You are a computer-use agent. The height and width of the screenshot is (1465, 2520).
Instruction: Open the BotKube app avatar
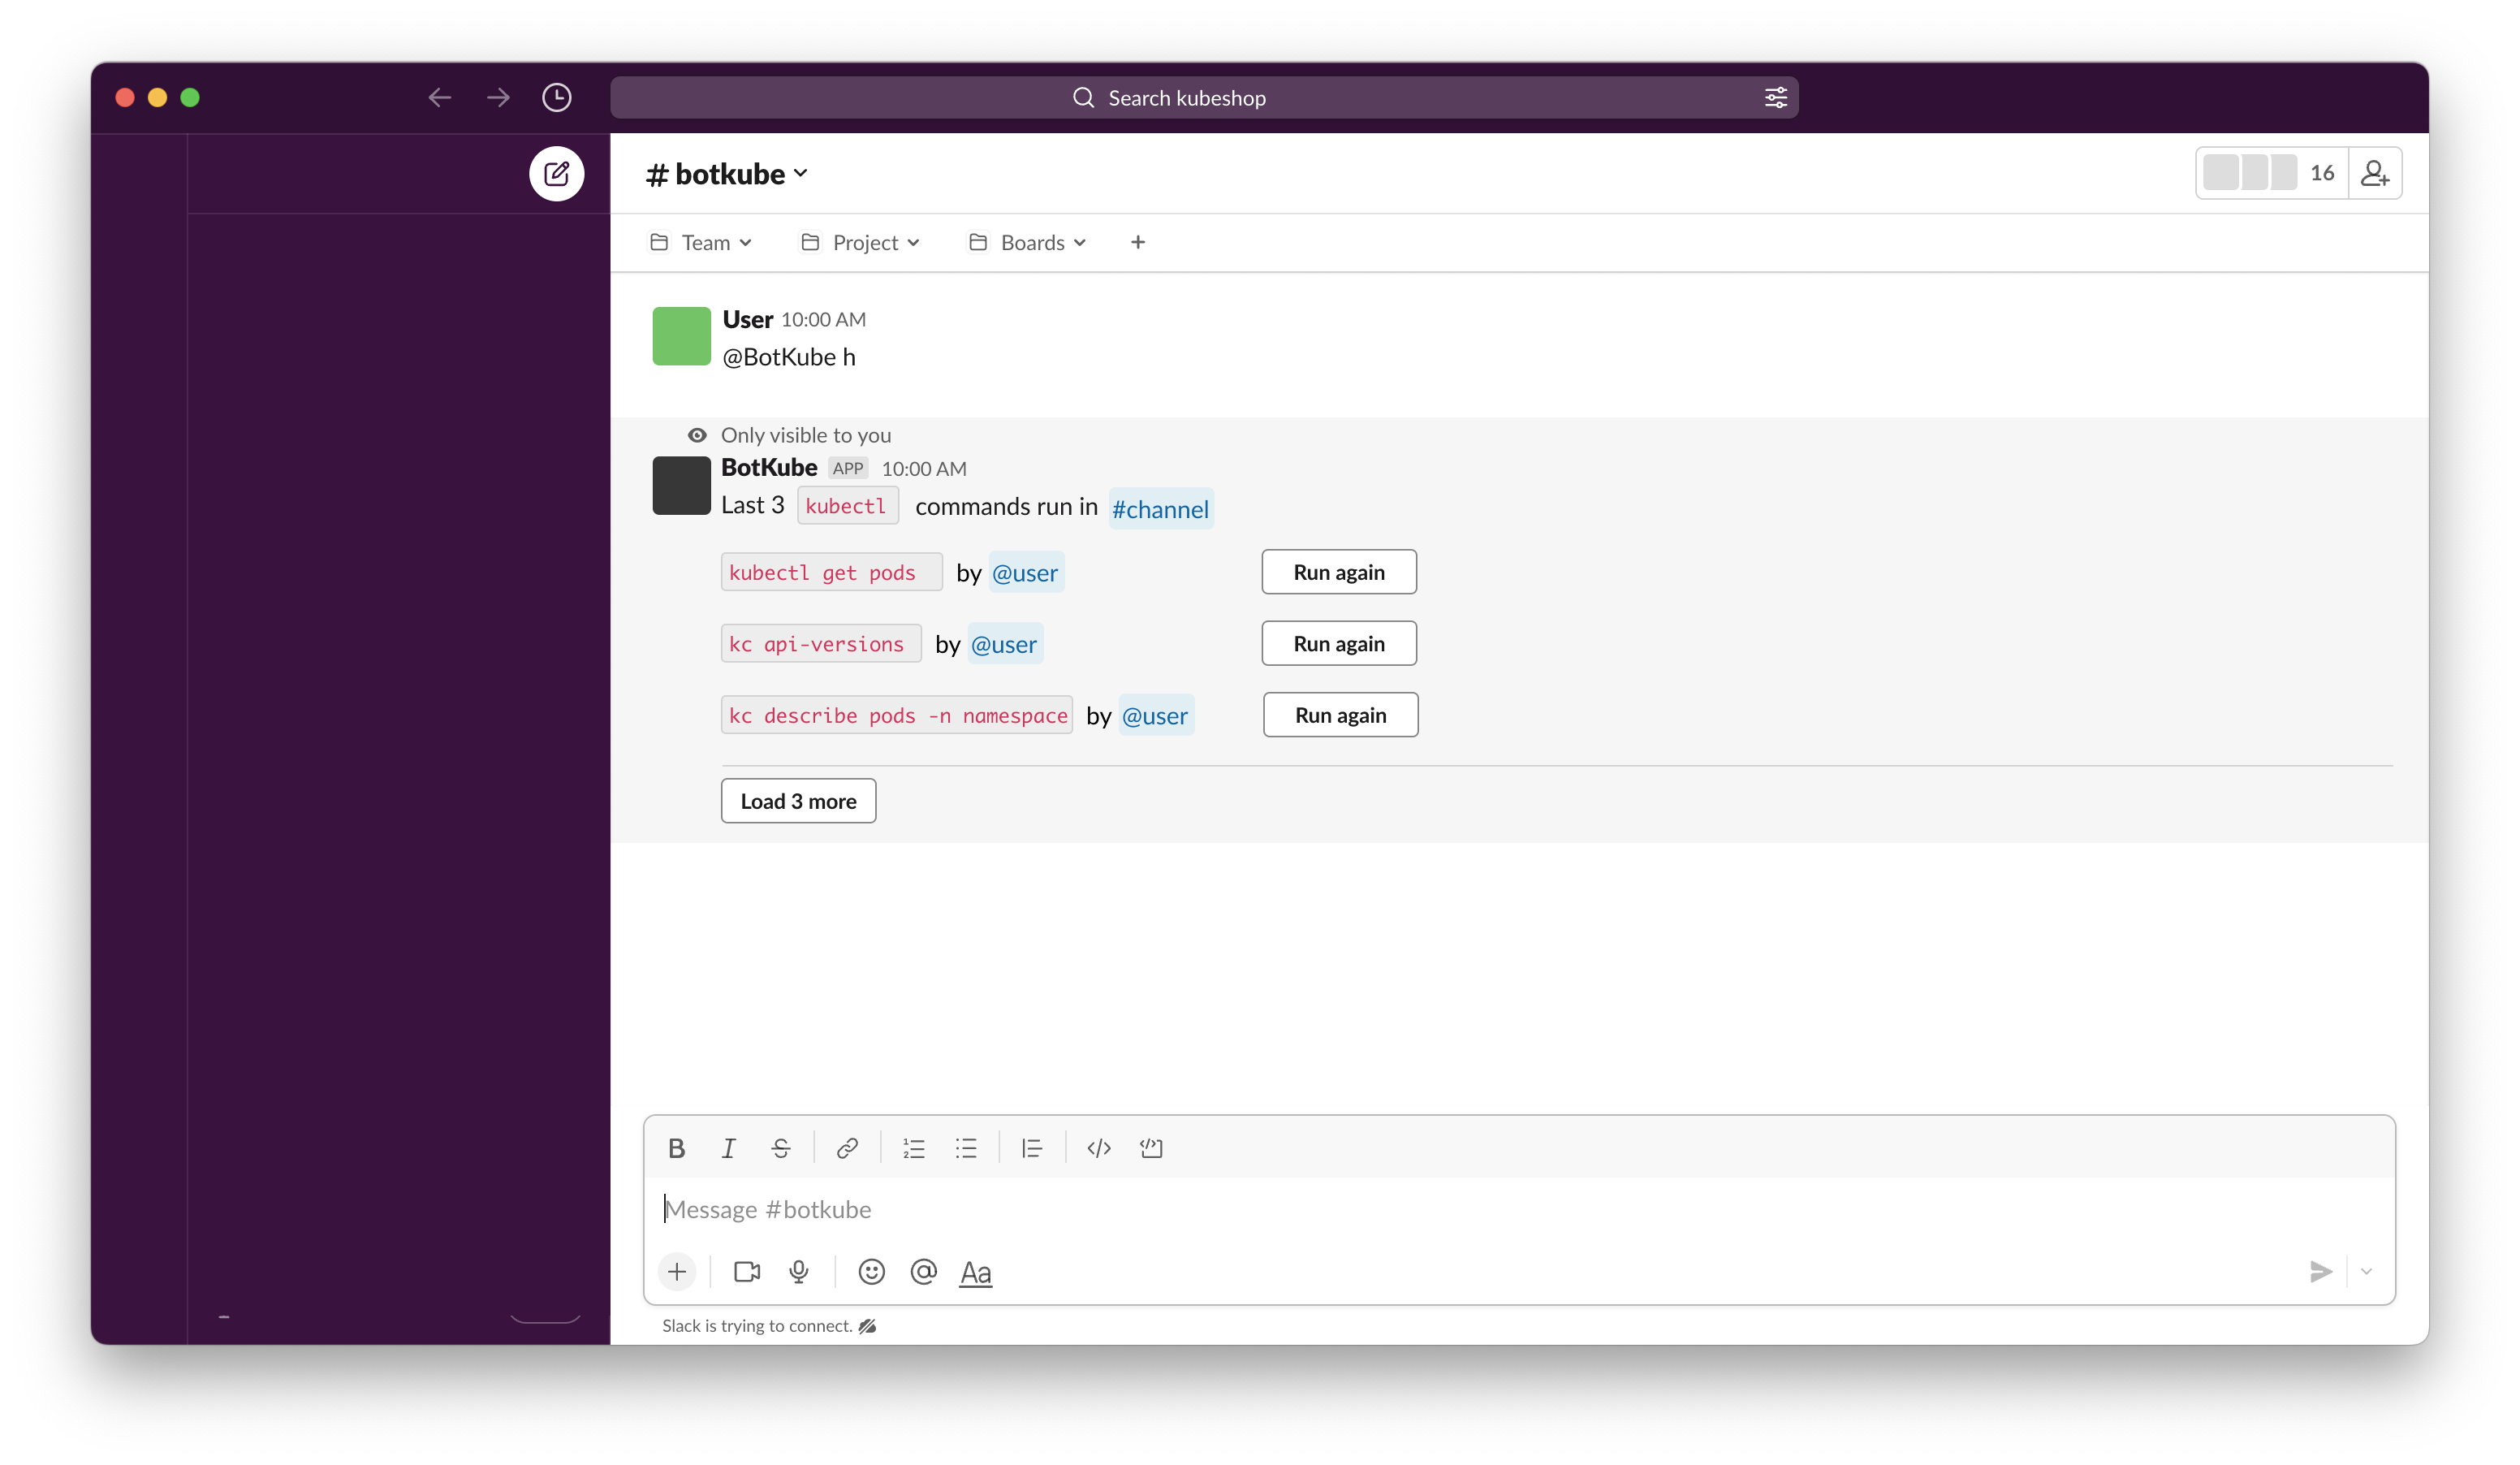[682, 486]
